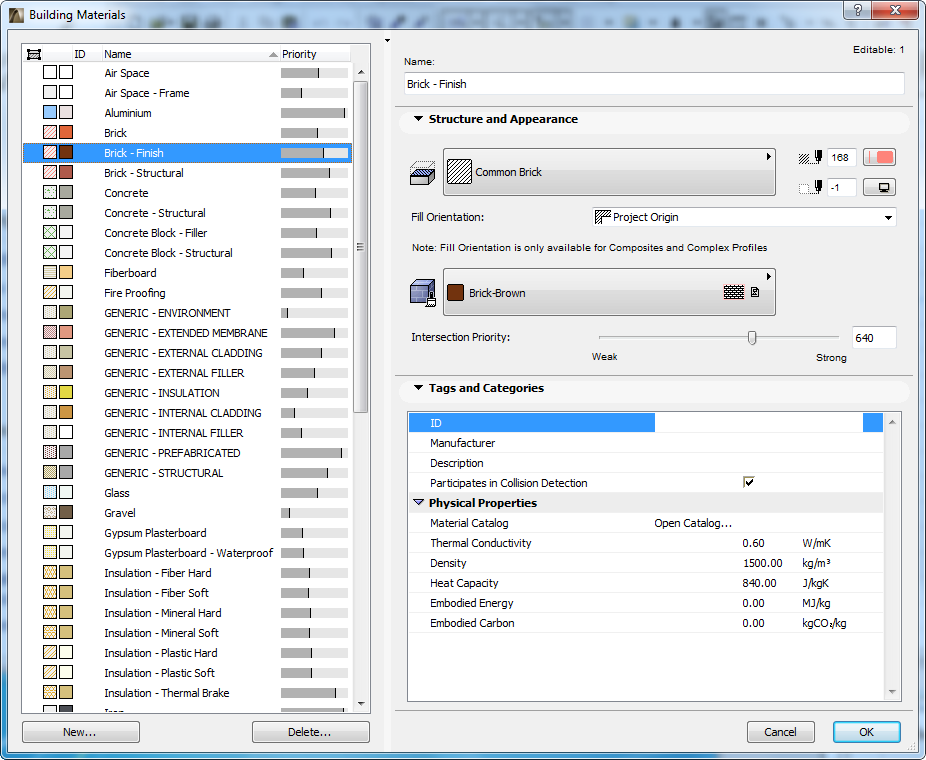The height and width of the screenshot is (760, 926).
Task: Click the cut fill column header icon
Action: point(34,54)
